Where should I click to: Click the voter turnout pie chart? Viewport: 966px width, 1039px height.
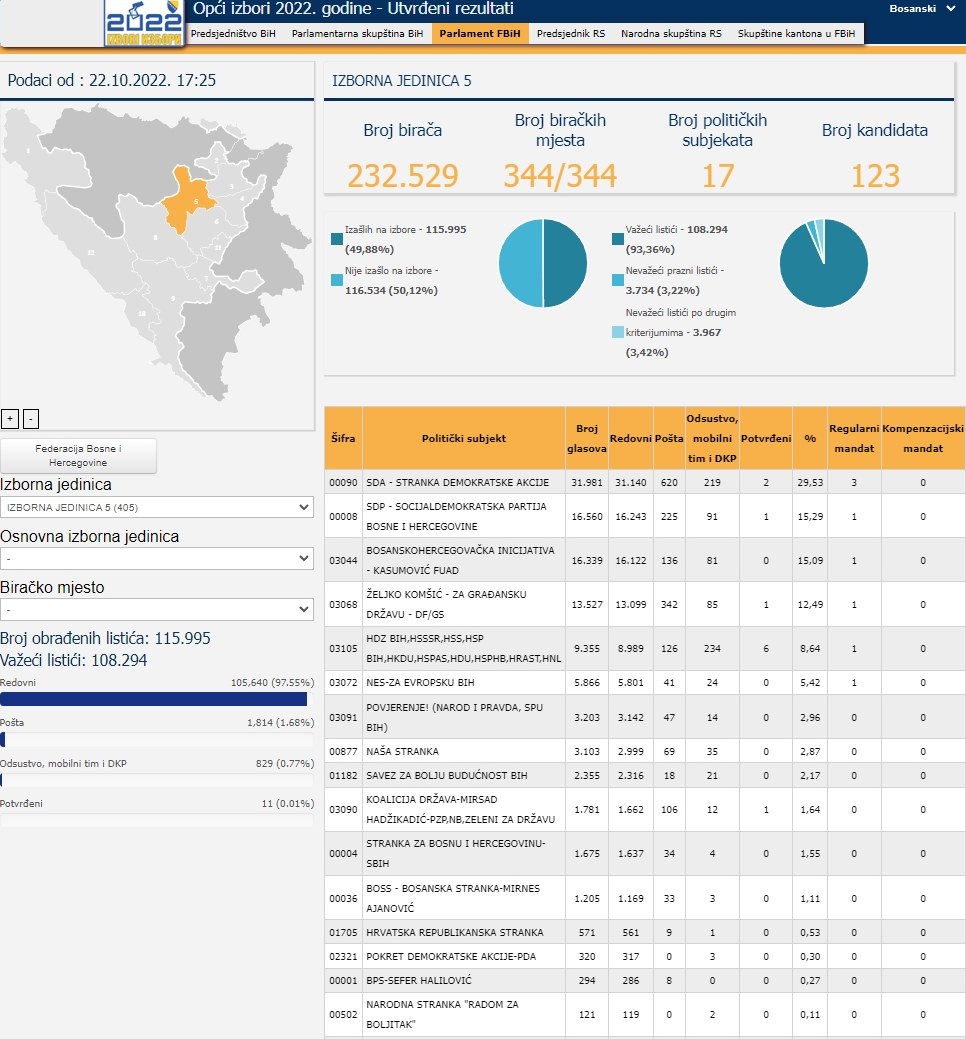click(543, 262)
